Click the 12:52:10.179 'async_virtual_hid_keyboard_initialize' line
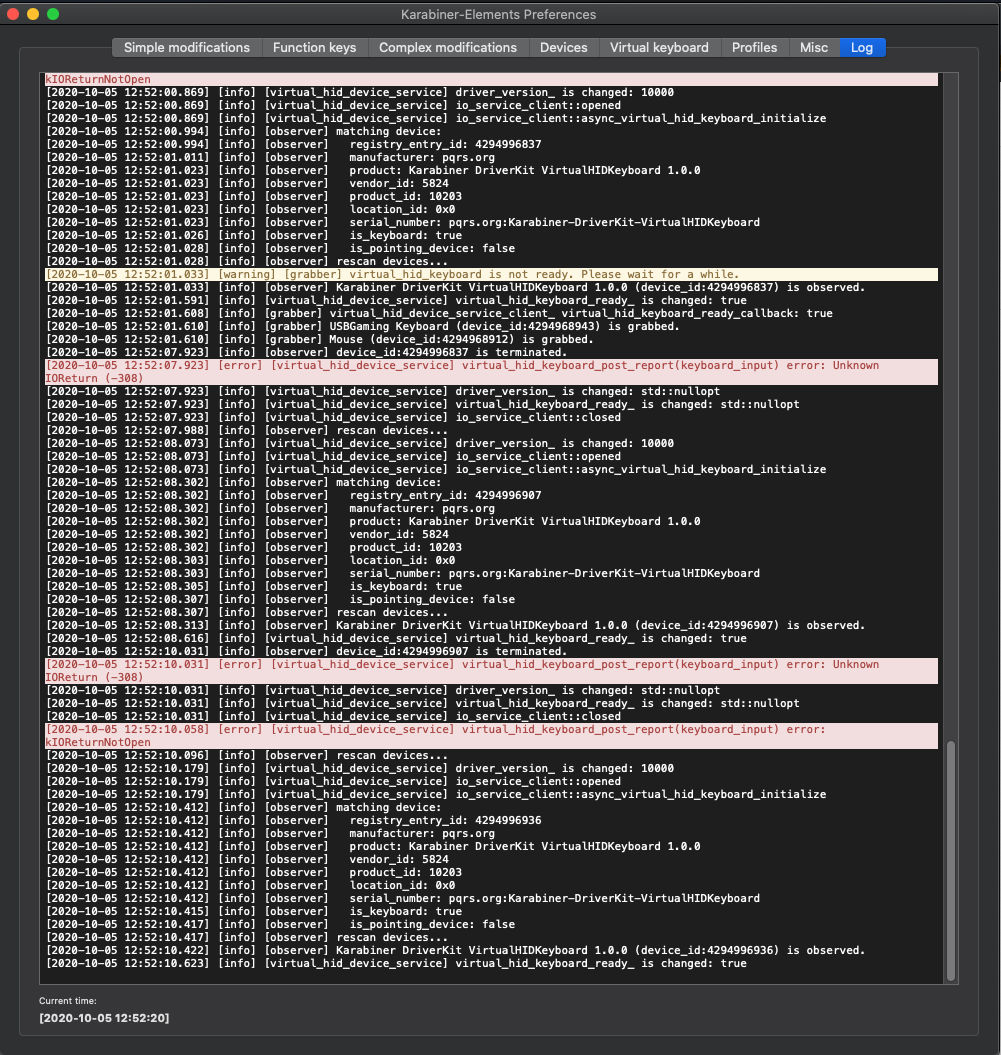The height and width of the screenshot is (1055, 1001). tap(436, 795)
